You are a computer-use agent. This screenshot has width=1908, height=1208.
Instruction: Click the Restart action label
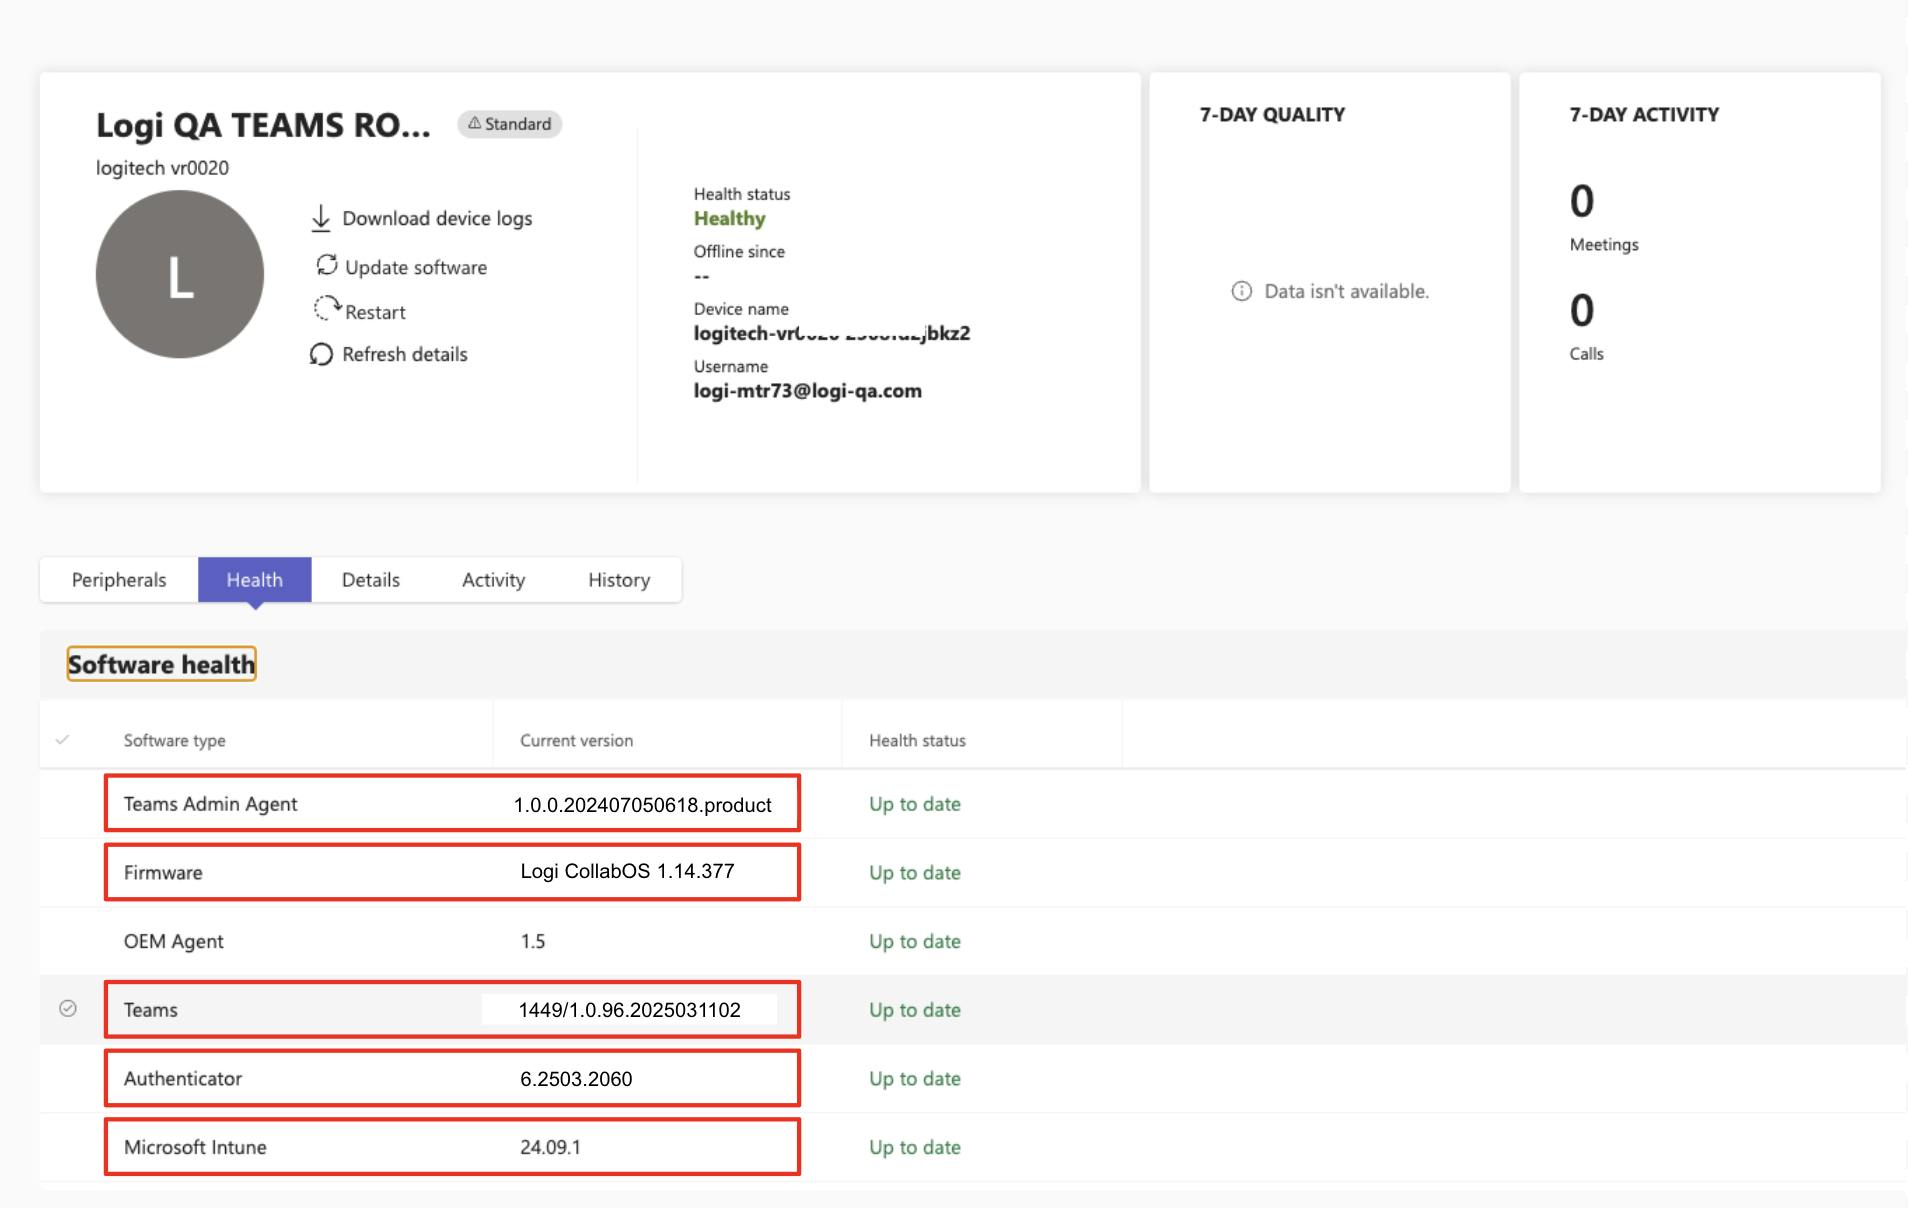(x=375, y=312)
